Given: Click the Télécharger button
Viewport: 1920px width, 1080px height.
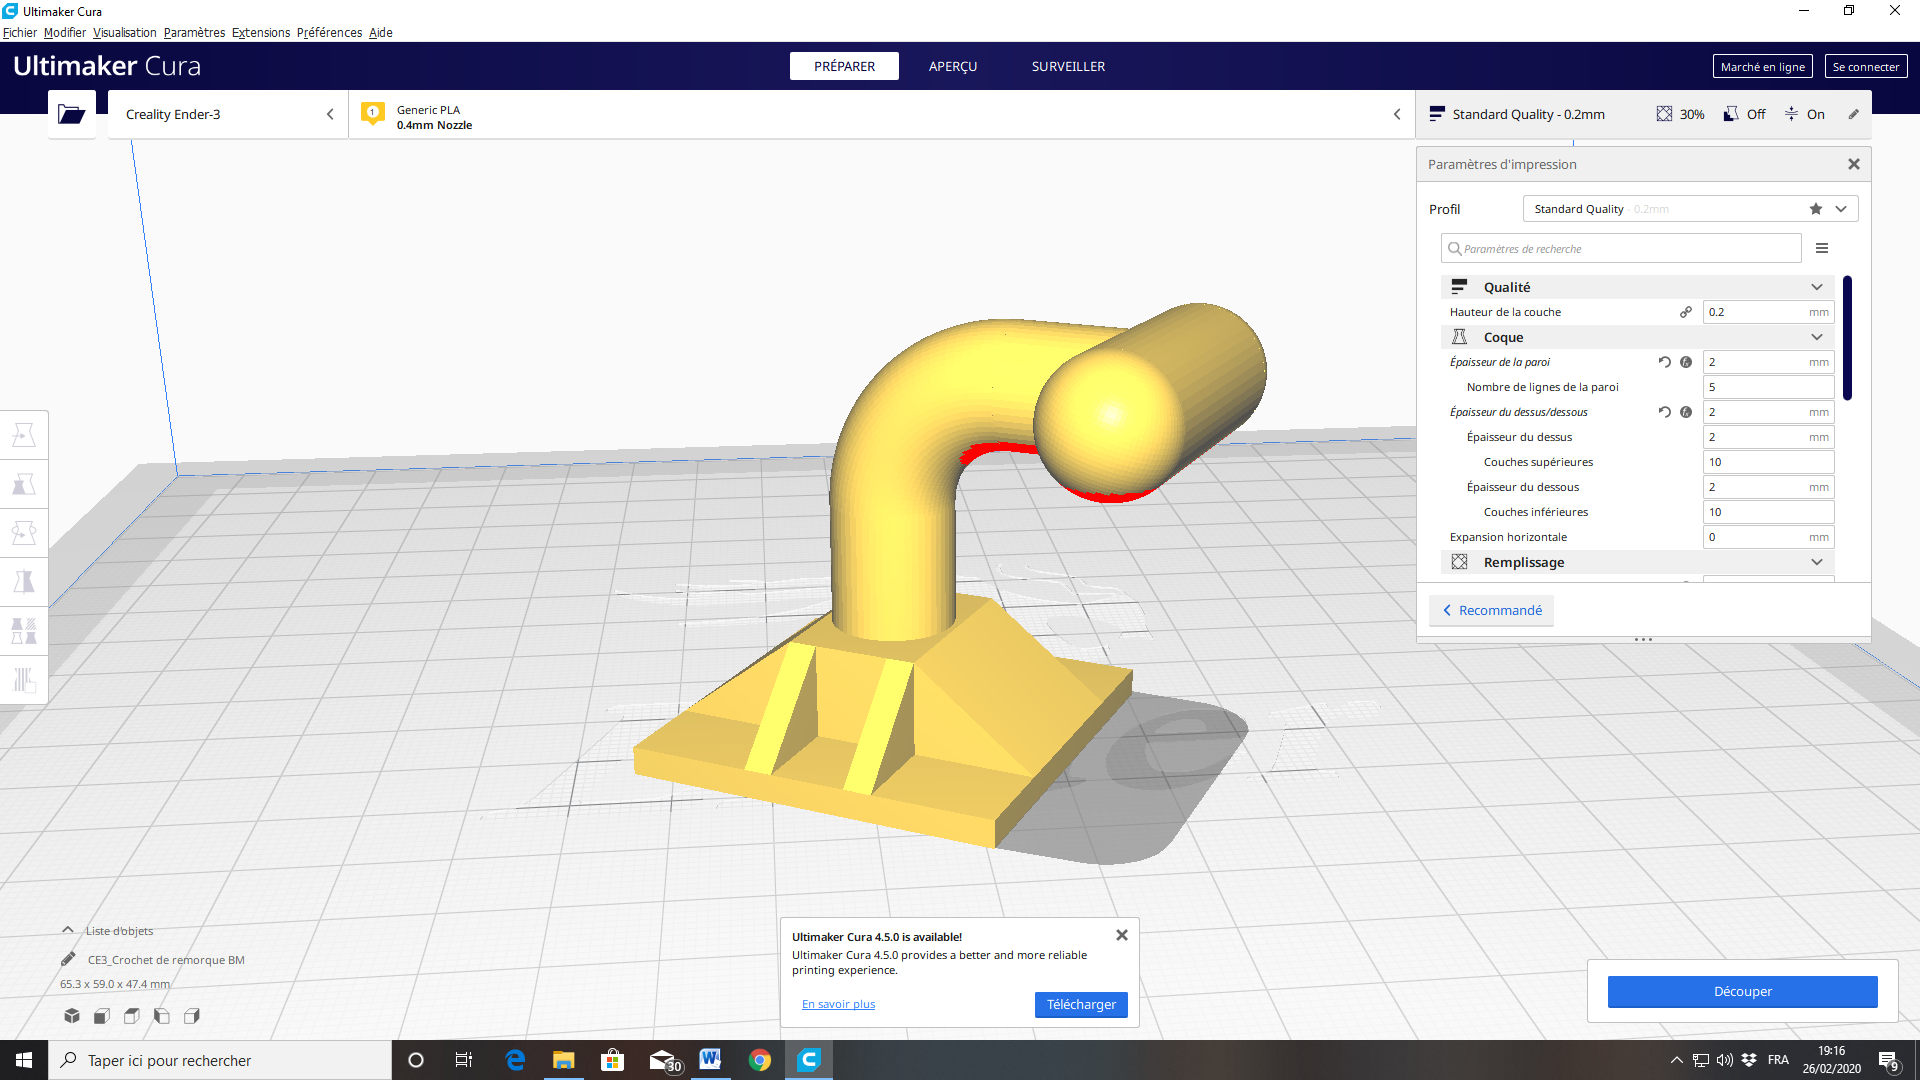Looking at the screenshot, I should tap(1081, 1004).
